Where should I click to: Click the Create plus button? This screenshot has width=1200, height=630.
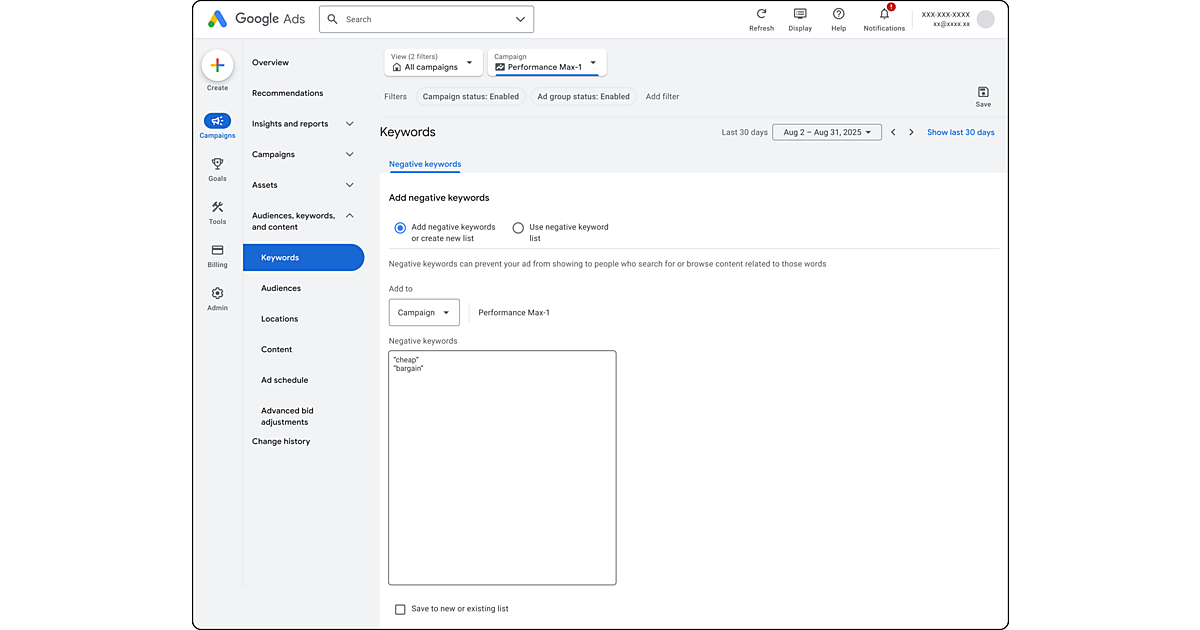217,66
